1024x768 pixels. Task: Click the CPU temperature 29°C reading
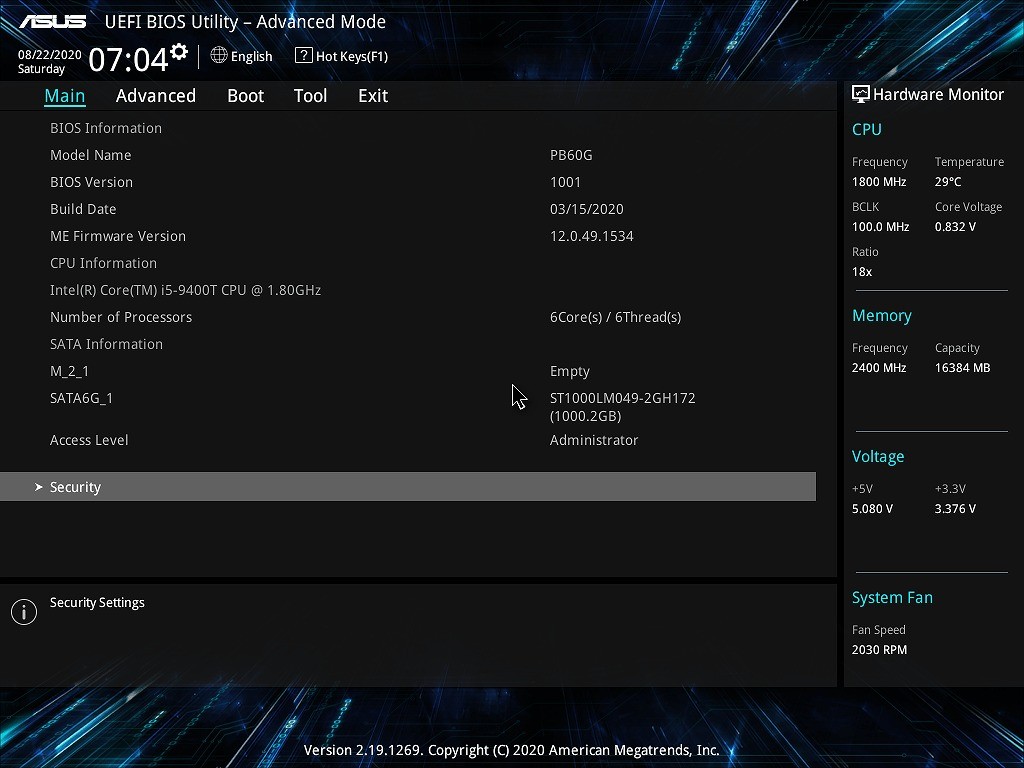tap(947, 182)
